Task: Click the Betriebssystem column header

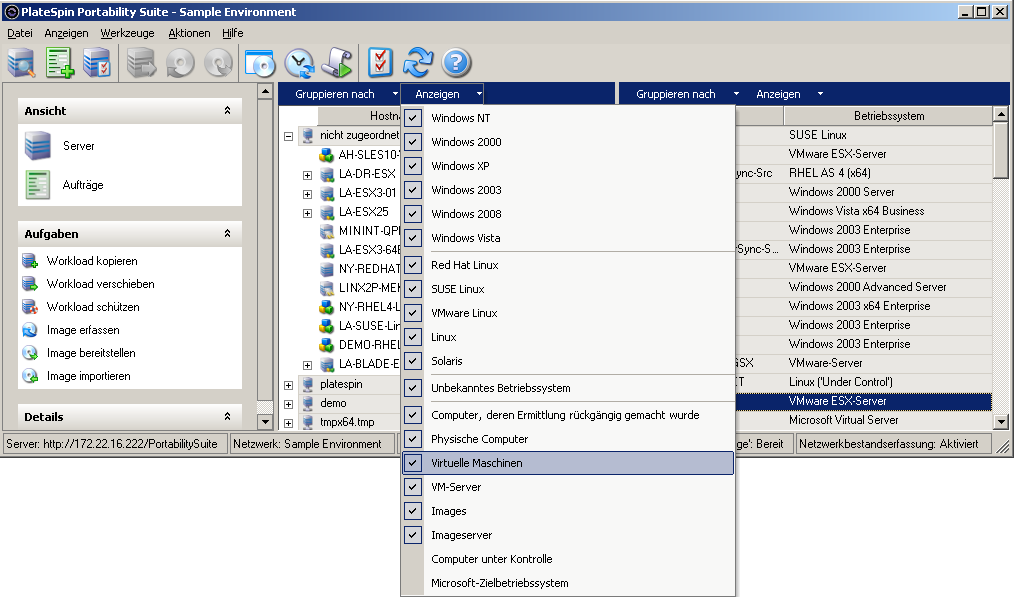Action: [x=888, y=116]
